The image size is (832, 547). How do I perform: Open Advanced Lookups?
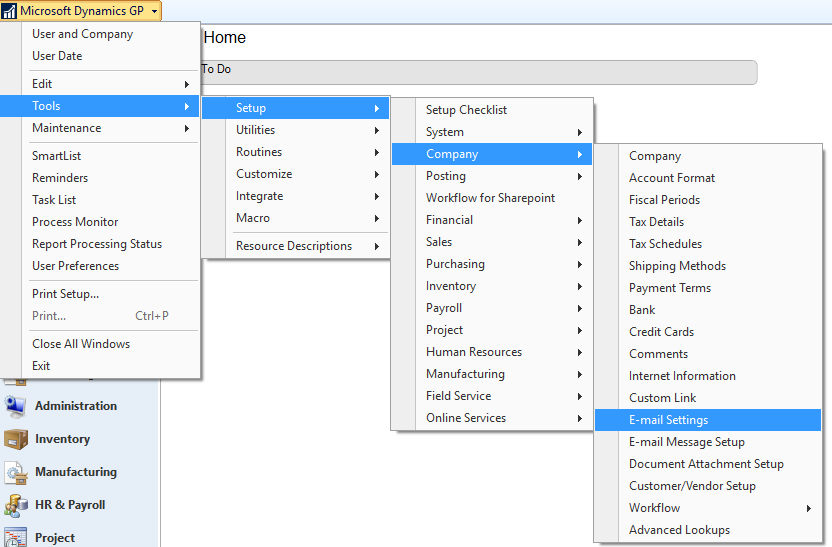[708, 530]
